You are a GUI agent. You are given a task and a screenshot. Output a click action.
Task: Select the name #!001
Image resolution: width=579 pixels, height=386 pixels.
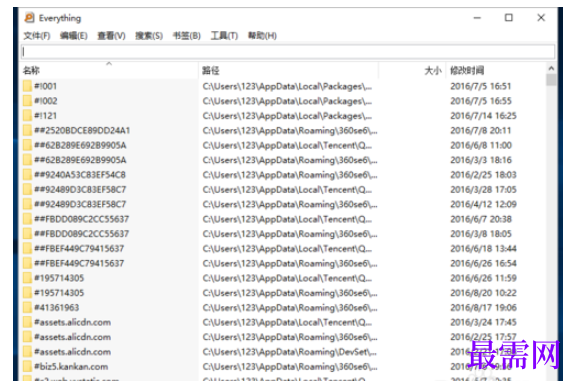click(x=45, y=86)
